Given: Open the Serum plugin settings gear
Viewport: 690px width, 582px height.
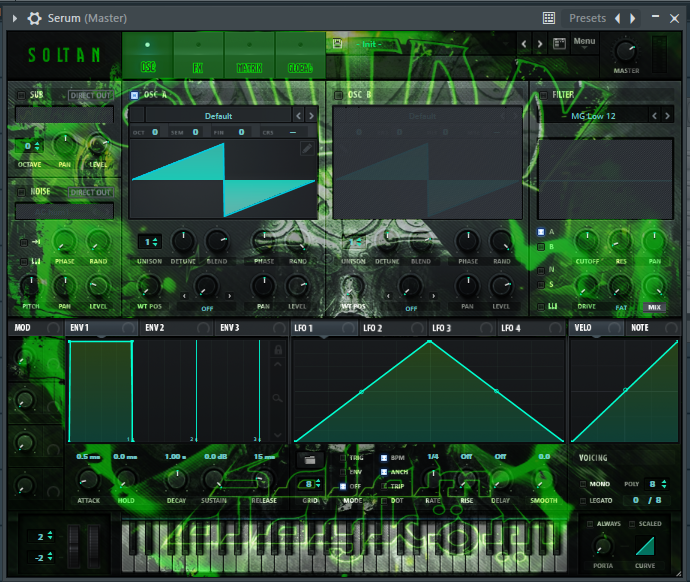Looking at the screenshot, I should pyautogui.click(x=34, y=18).
